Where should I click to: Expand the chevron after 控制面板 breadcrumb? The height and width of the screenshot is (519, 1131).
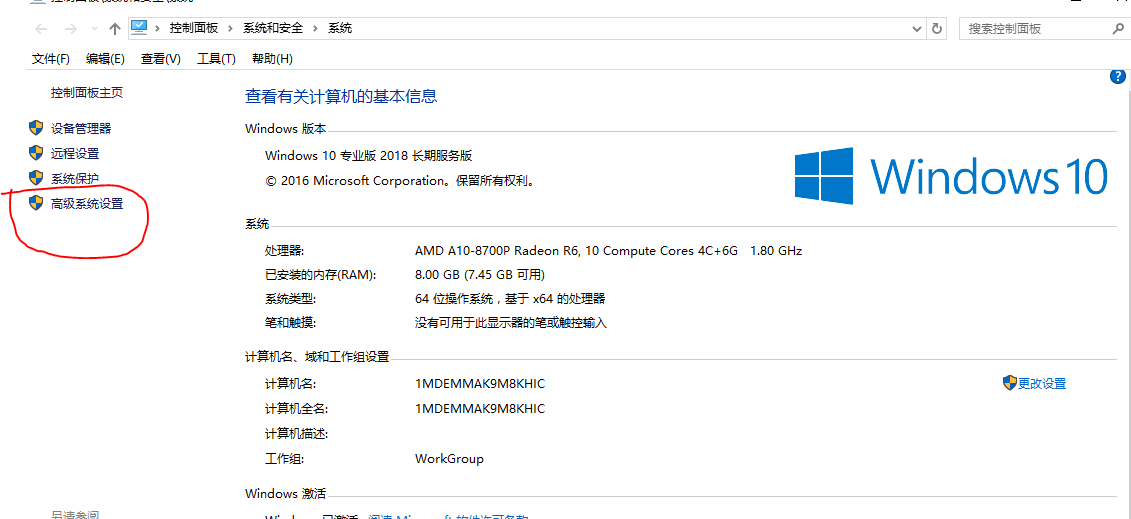(230, 29)
